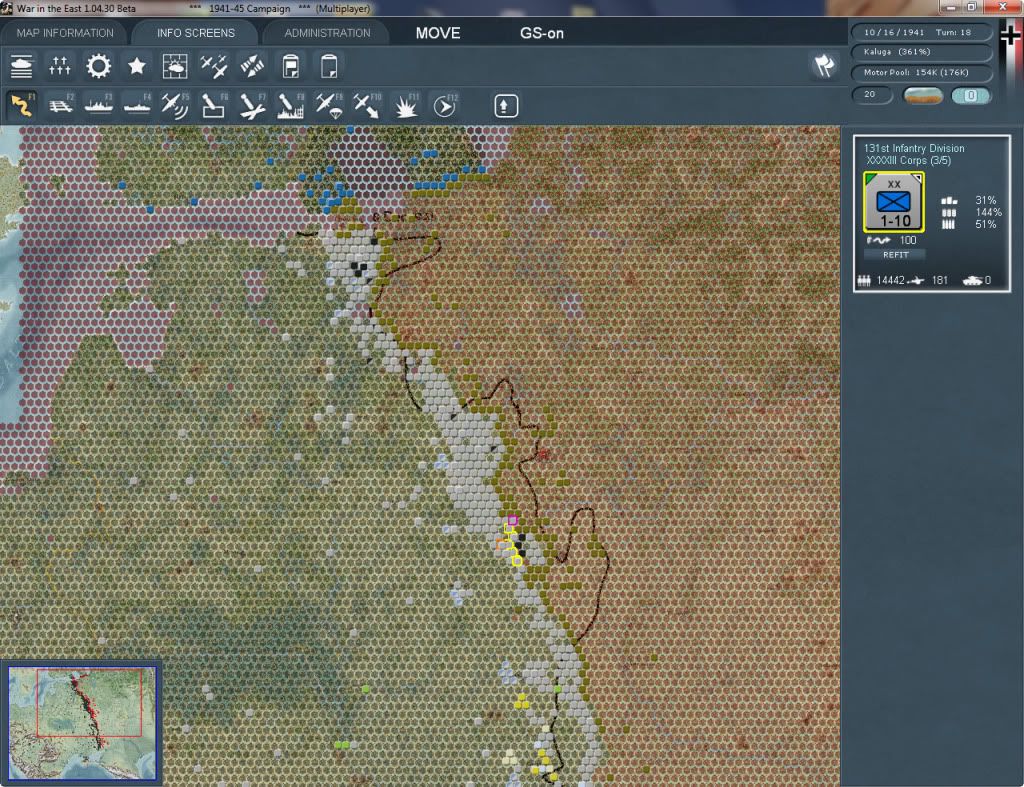Click the crossed flags icon
Viewport: 1024px width, 787px height.
click(824, 65)
